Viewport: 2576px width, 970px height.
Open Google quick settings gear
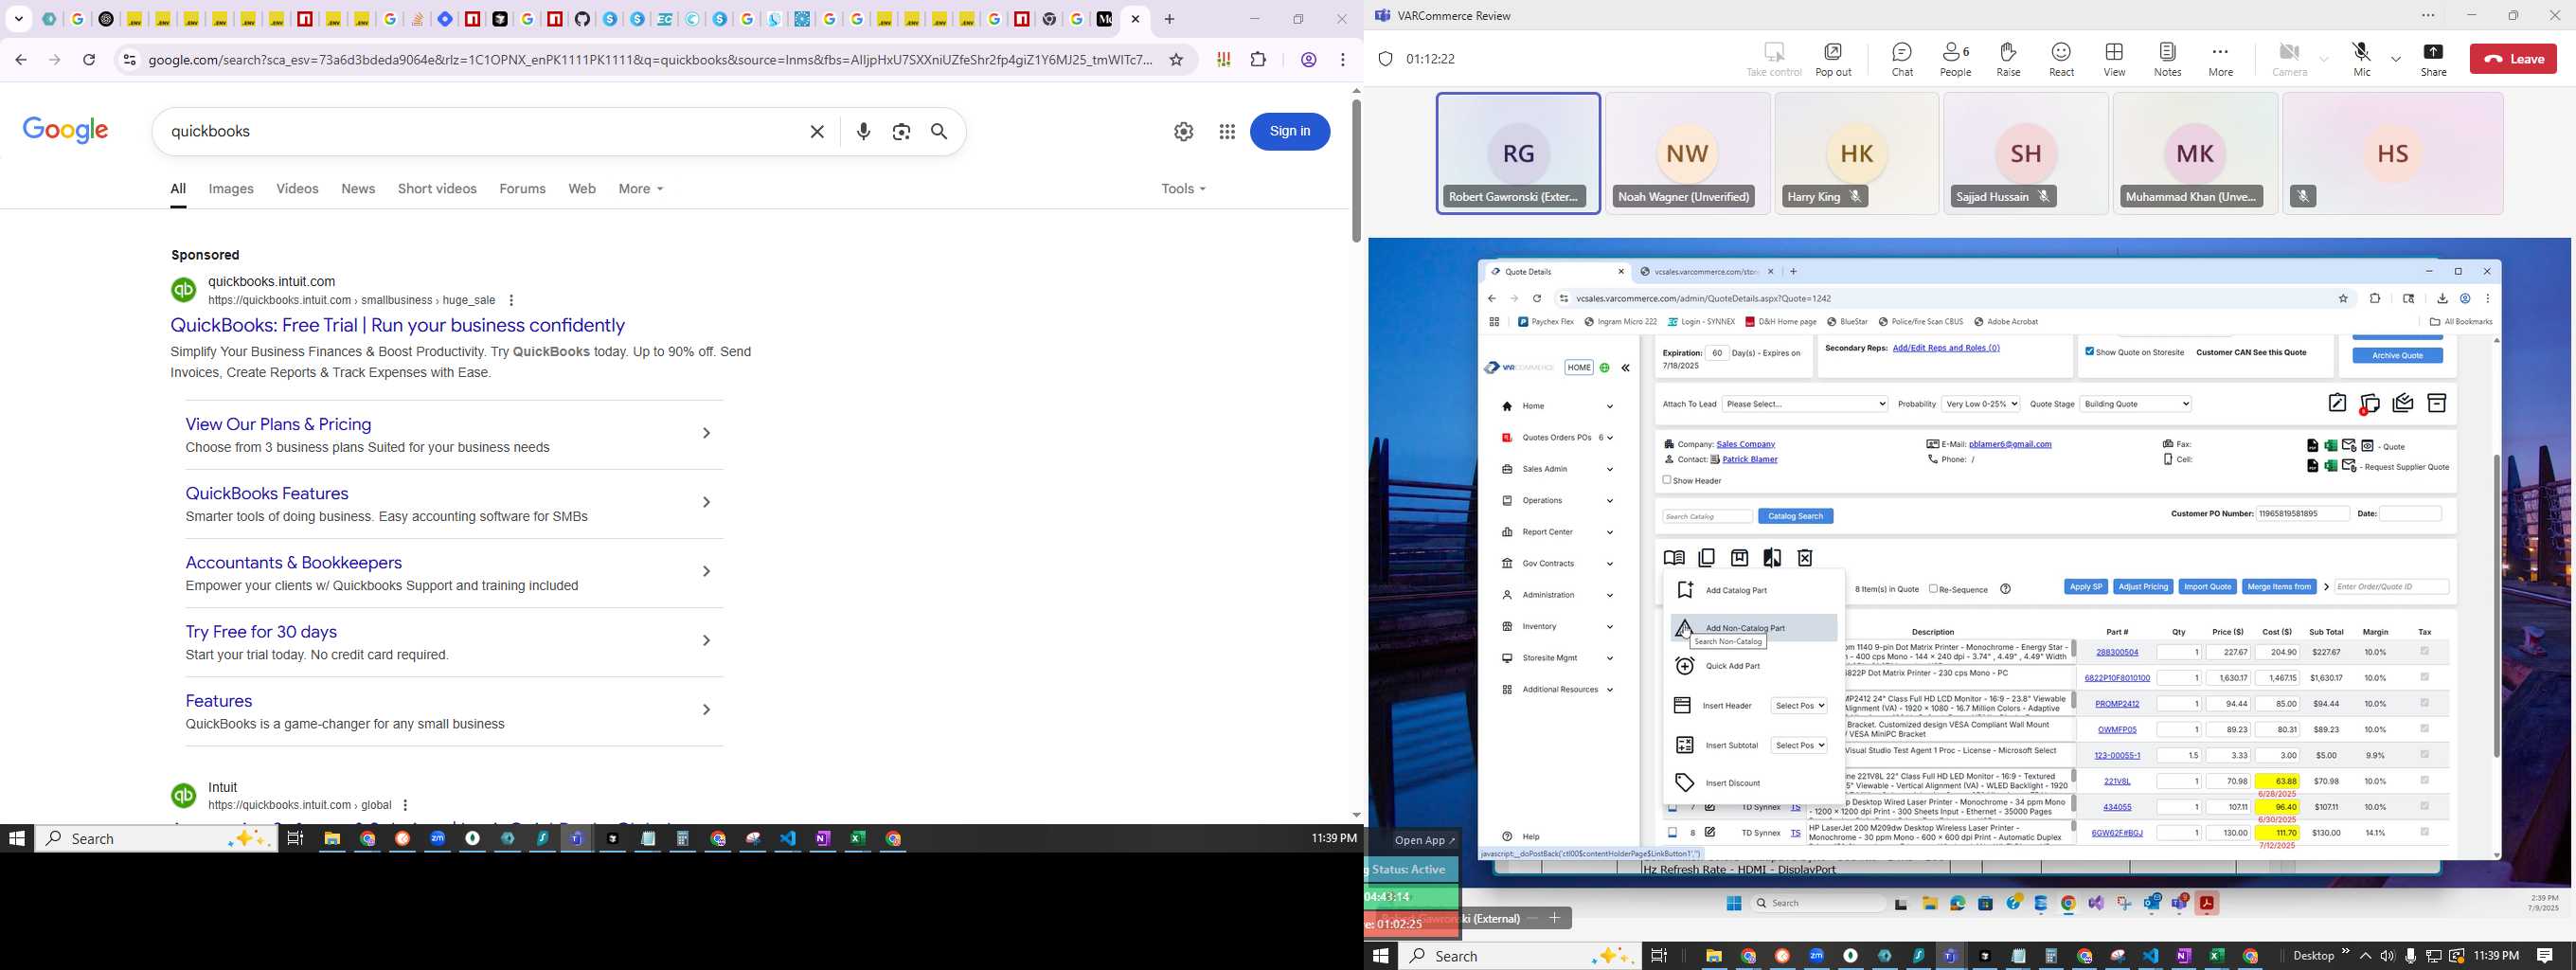click(x=1184, y=132)
